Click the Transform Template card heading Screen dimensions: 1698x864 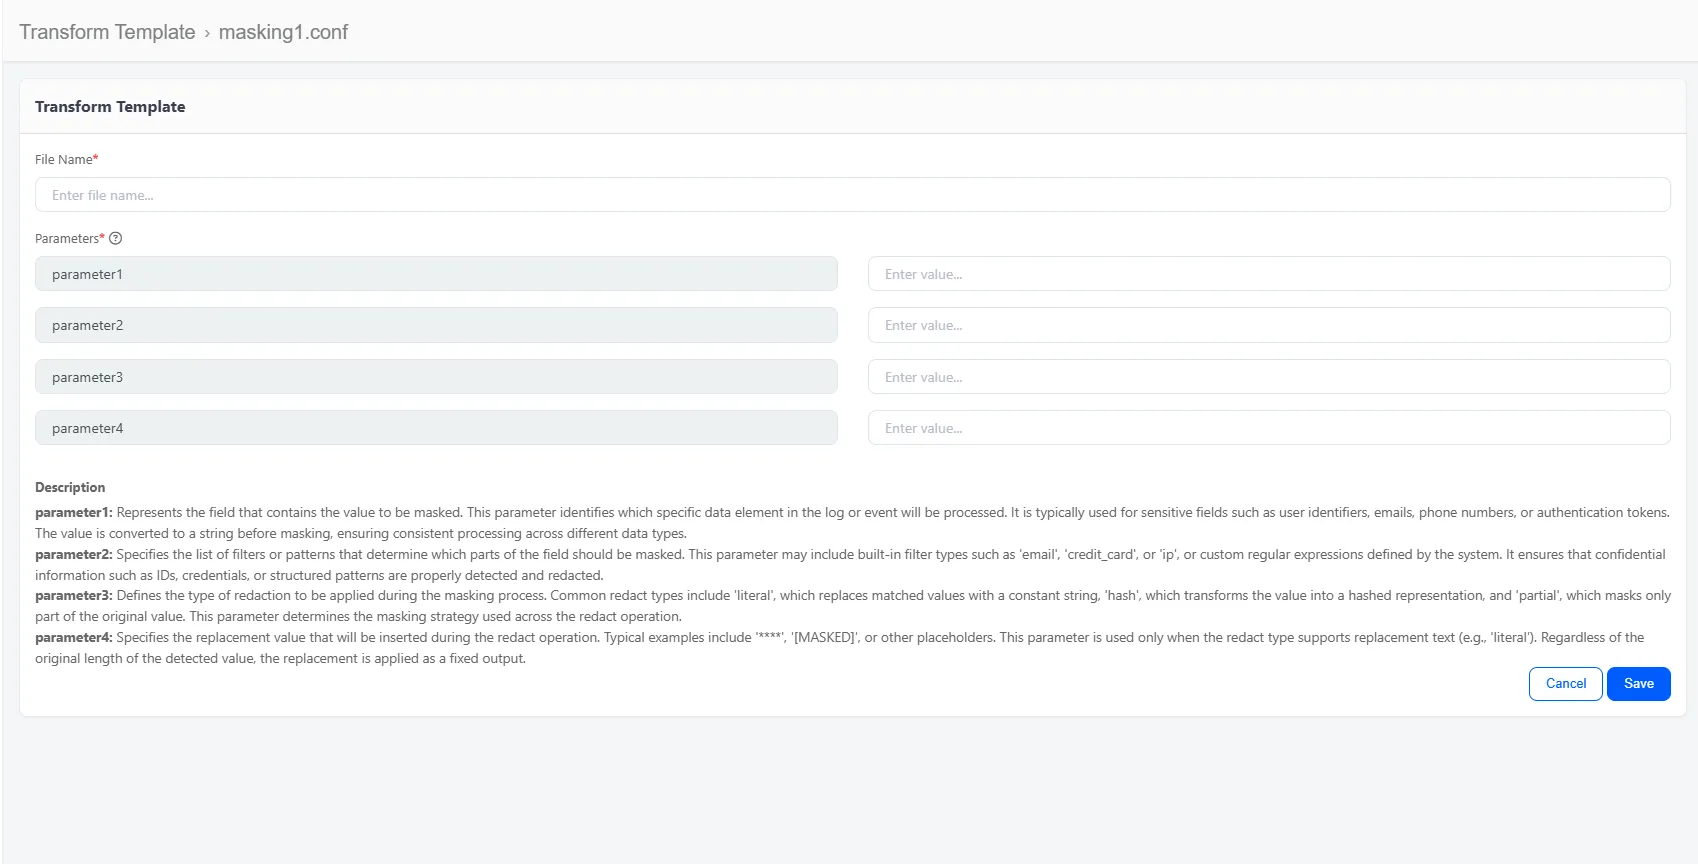pyautogui.click(x=110, y=107)
